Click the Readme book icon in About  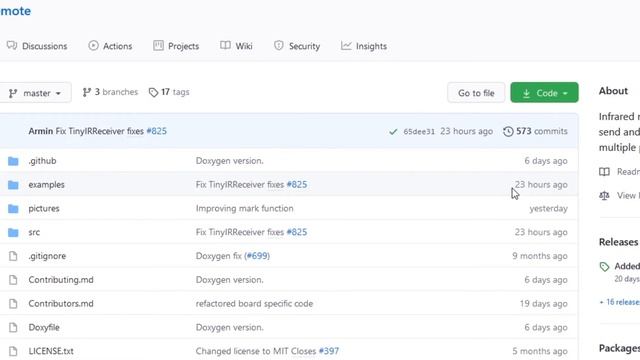pos(604,172)
